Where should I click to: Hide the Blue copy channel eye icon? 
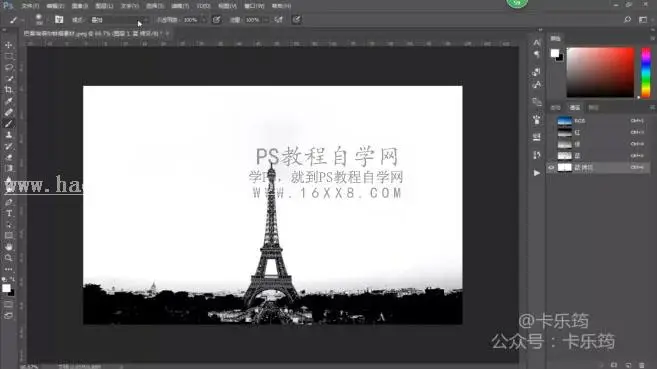click(551, 168)
